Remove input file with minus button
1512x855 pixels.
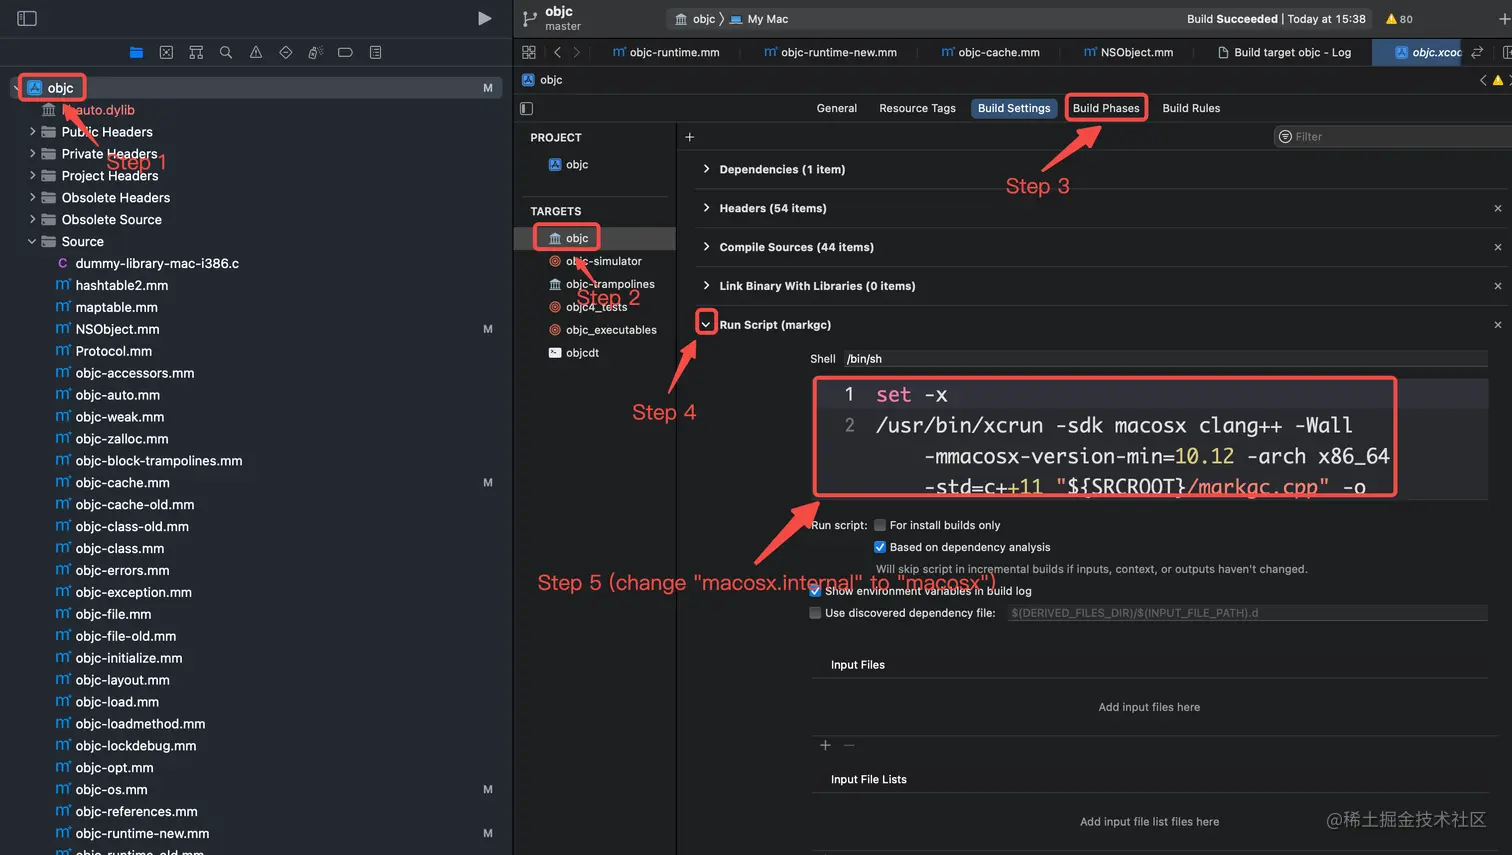tap(849, 745)
